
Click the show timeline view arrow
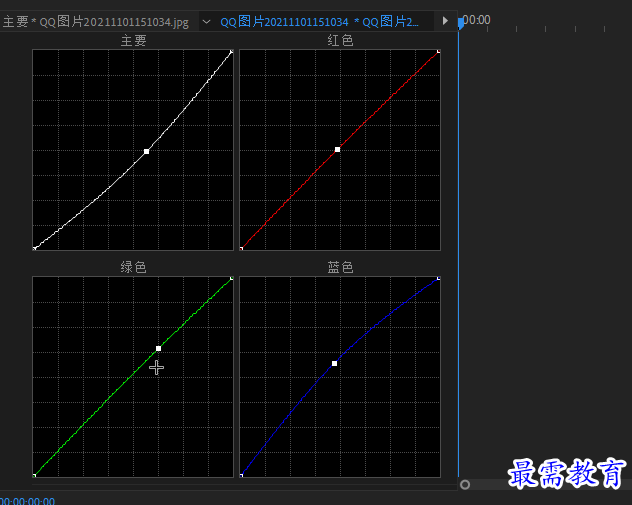point(445,21)
